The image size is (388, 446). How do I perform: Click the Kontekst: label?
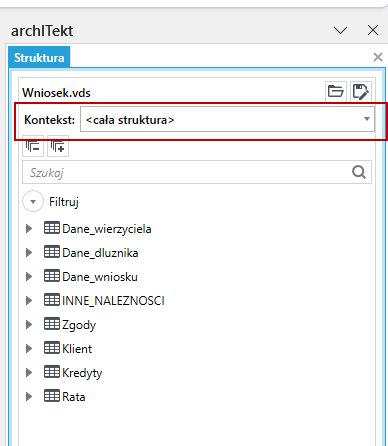coord(50,120)
